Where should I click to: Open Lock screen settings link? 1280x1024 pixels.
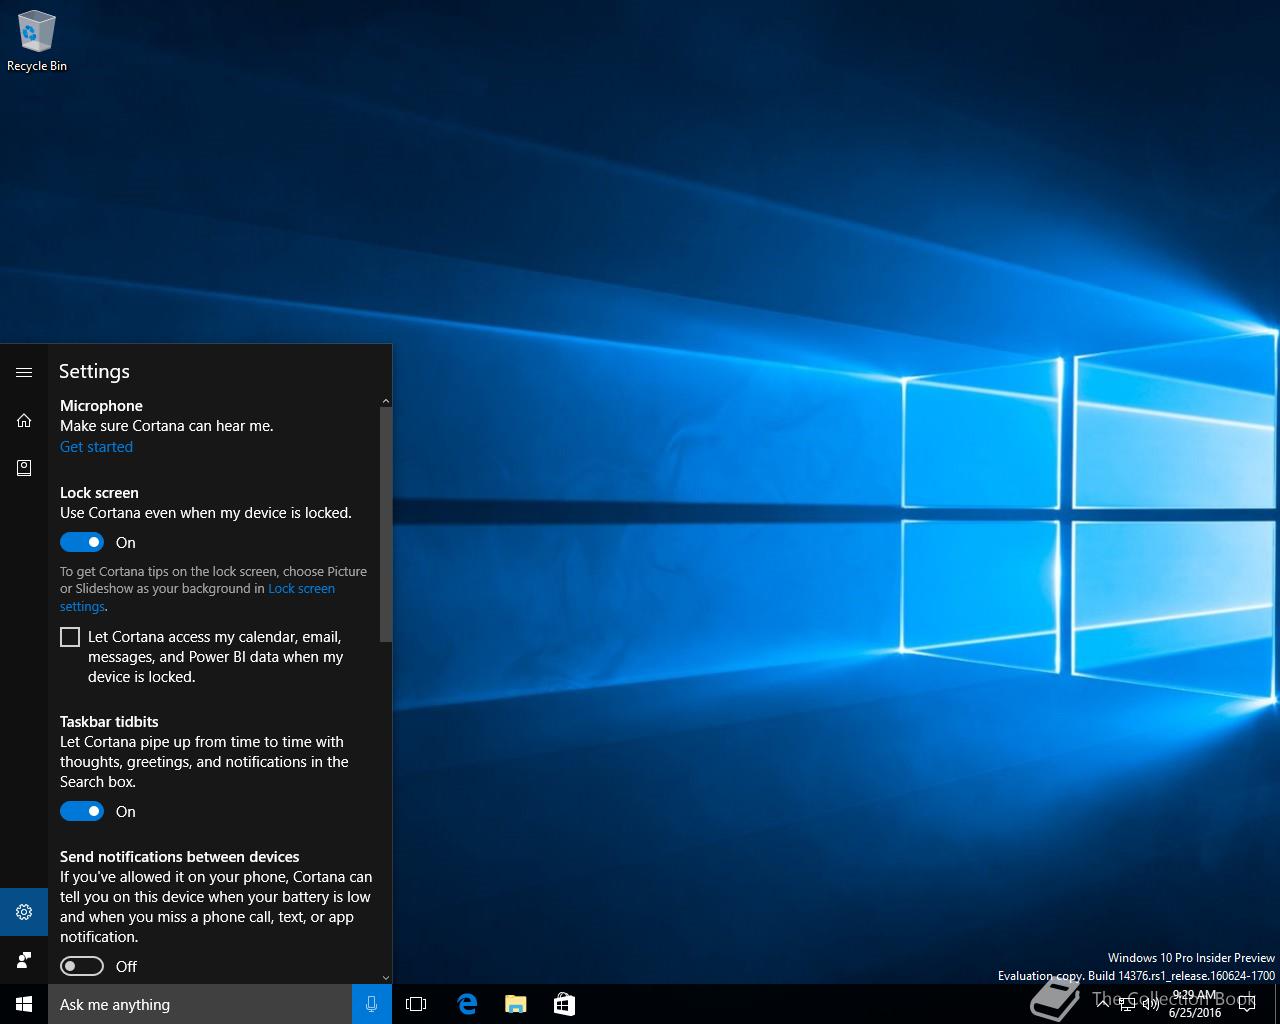click(x=301, y=589)
